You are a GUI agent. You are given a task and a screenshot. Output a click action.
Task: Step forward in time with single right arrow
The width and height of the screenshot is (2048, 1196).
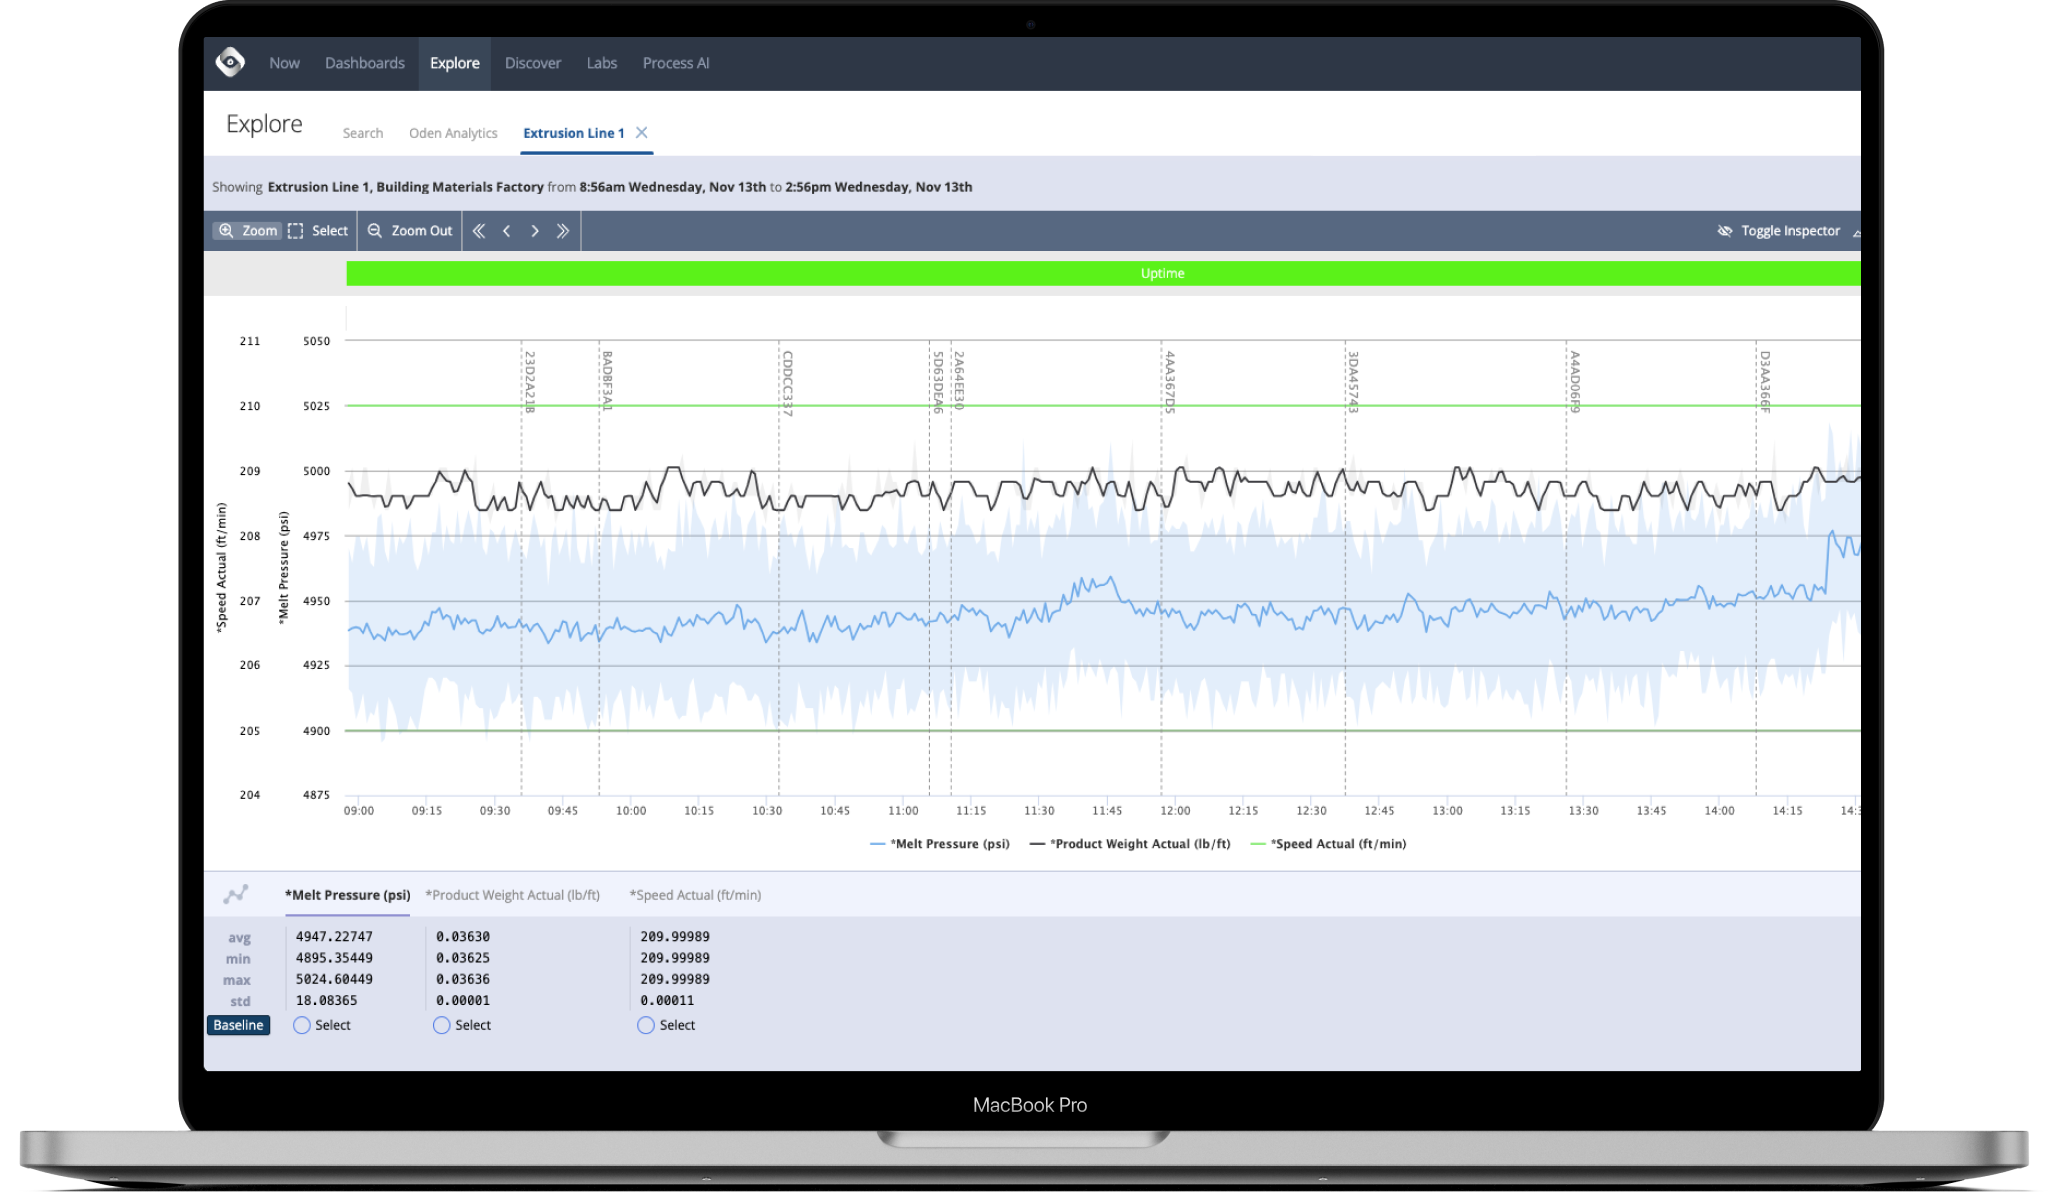tap(536, 230)
